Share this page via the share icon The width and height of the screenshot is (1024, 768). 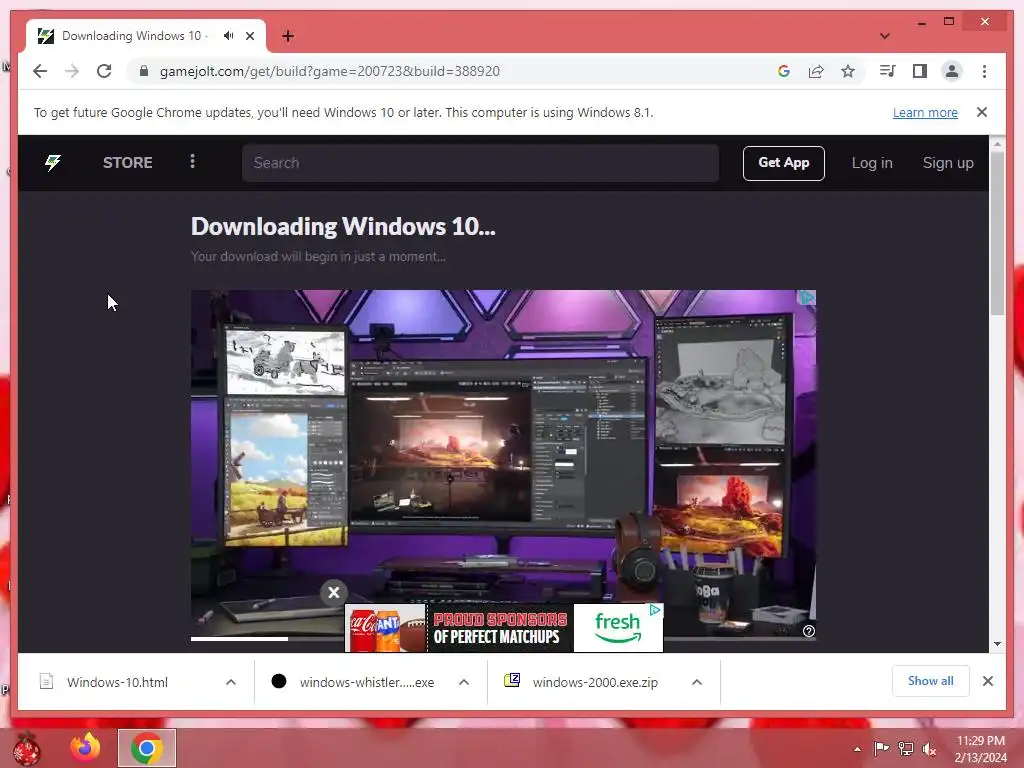coord(816,71)
